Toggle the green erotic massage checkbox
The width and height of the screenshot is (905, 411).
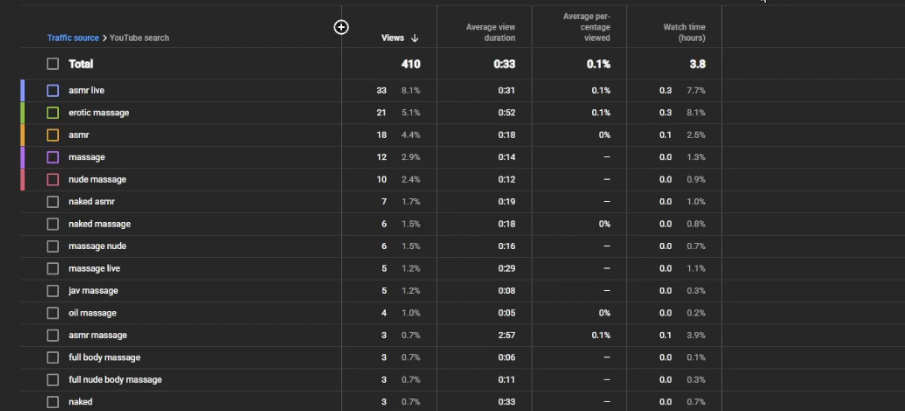[x=53, y=113]
